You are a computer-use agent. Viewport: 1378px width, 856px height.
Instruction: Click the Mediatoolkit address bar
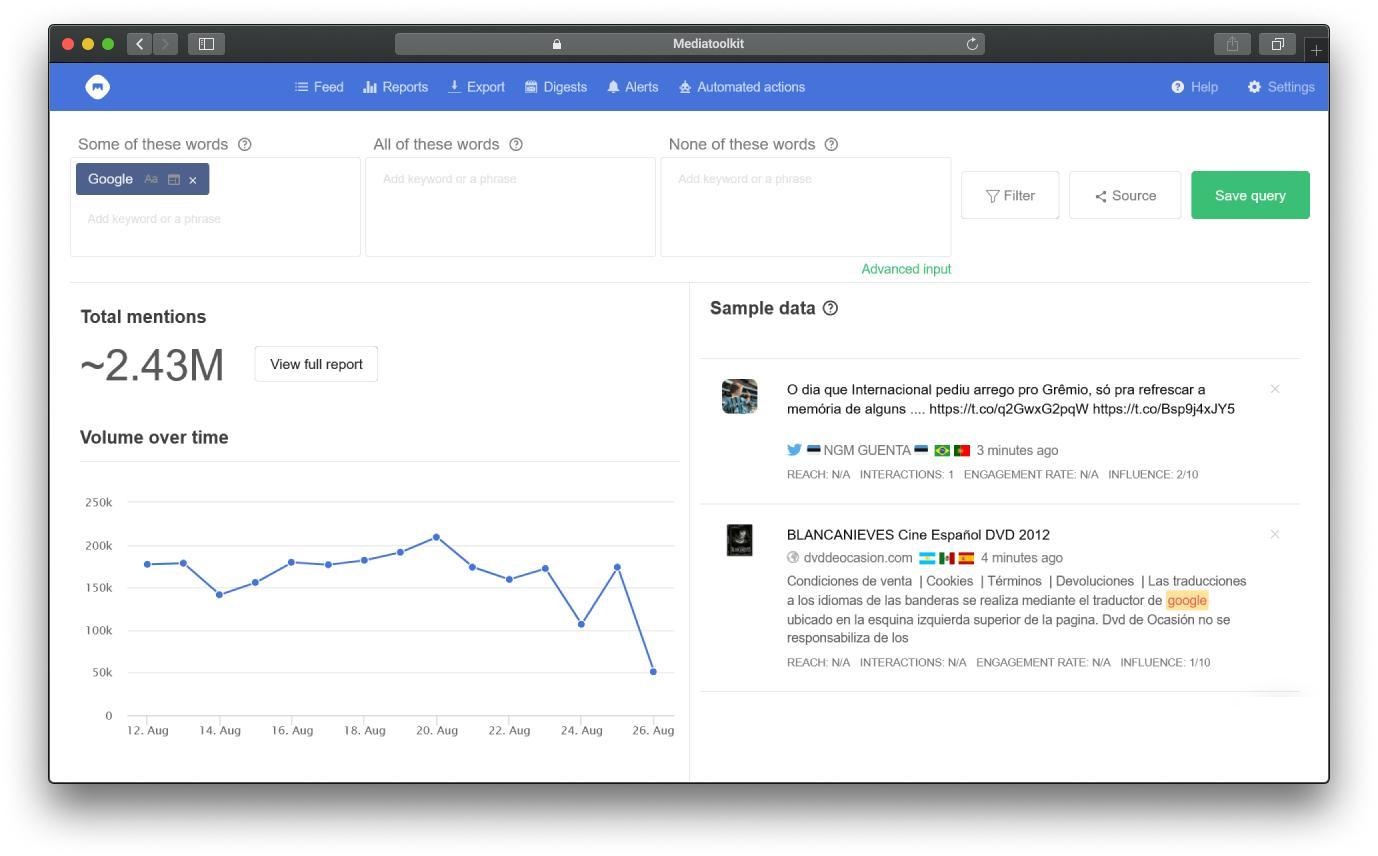(x=690, y=44)
